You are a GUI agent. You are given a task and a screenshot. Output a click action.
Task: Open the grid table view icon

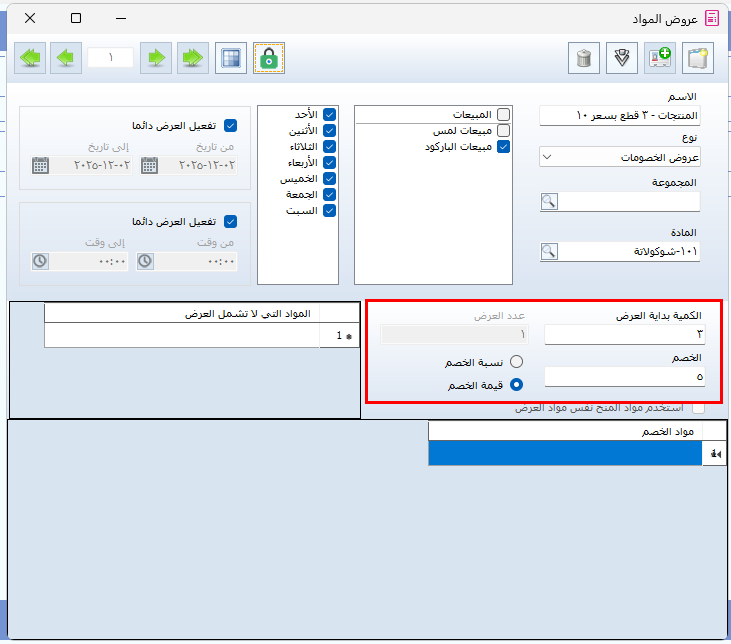[x=232, y=58]
